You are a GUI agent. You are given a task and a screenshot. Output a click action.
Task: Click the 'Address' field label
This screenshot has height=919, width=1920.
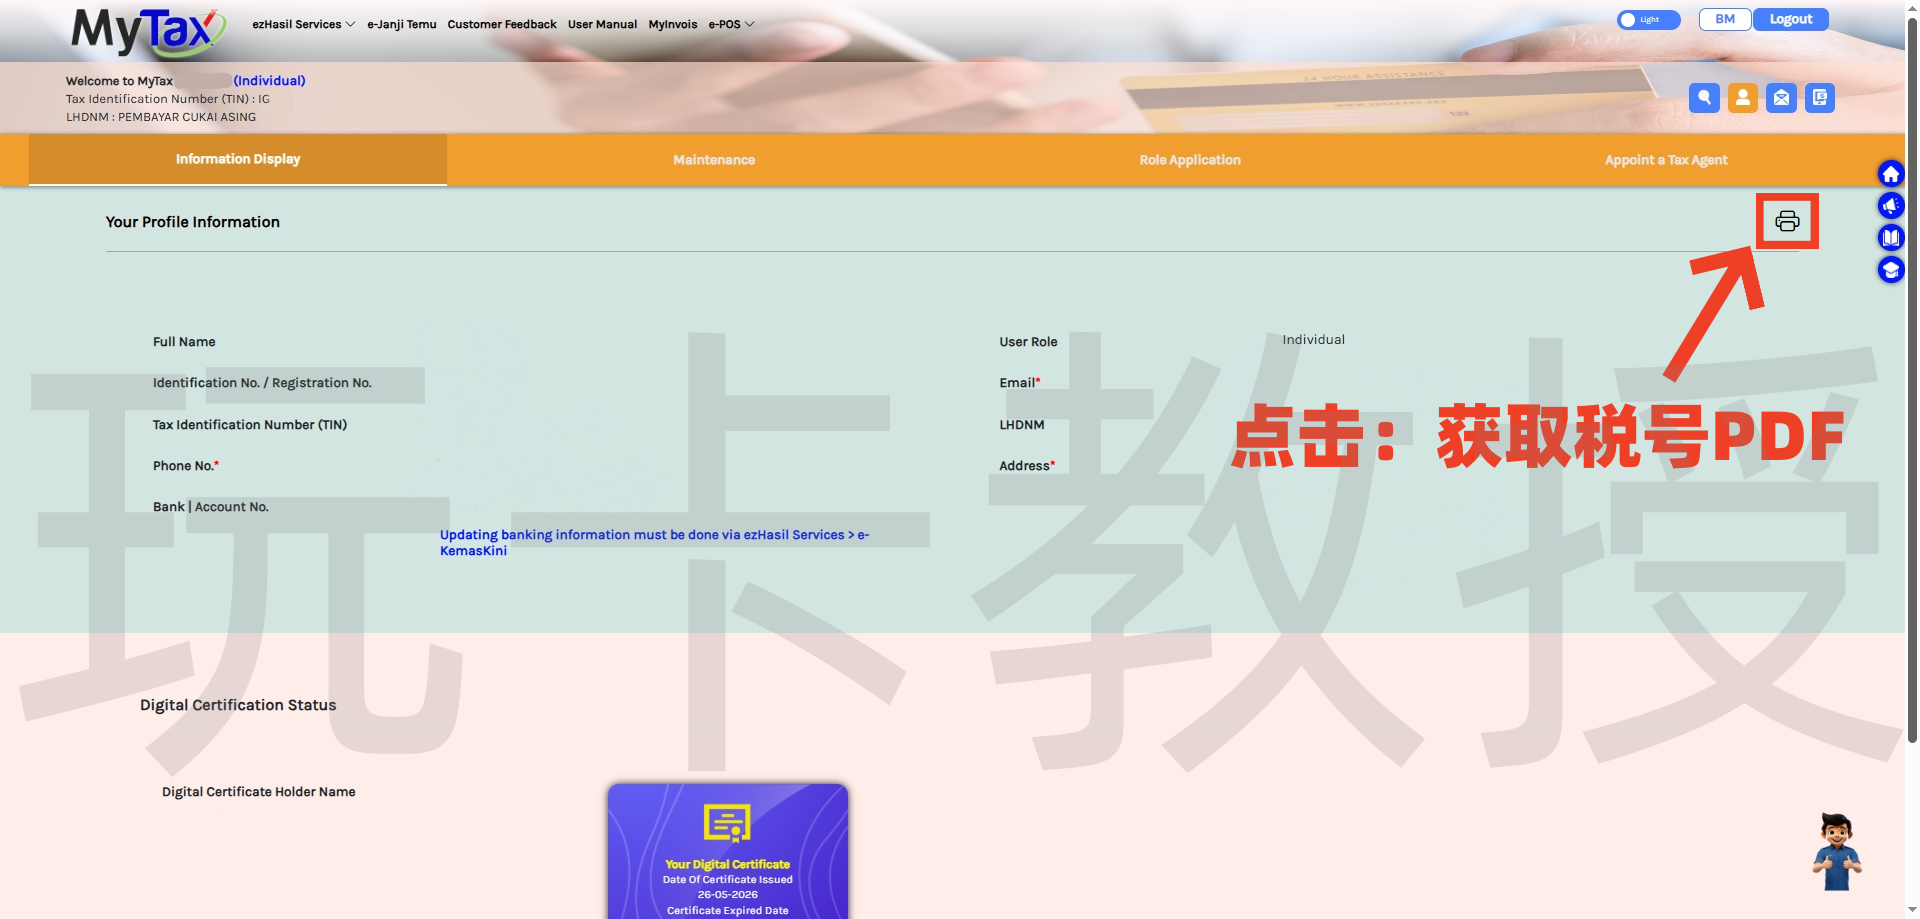pos(1027,466)
